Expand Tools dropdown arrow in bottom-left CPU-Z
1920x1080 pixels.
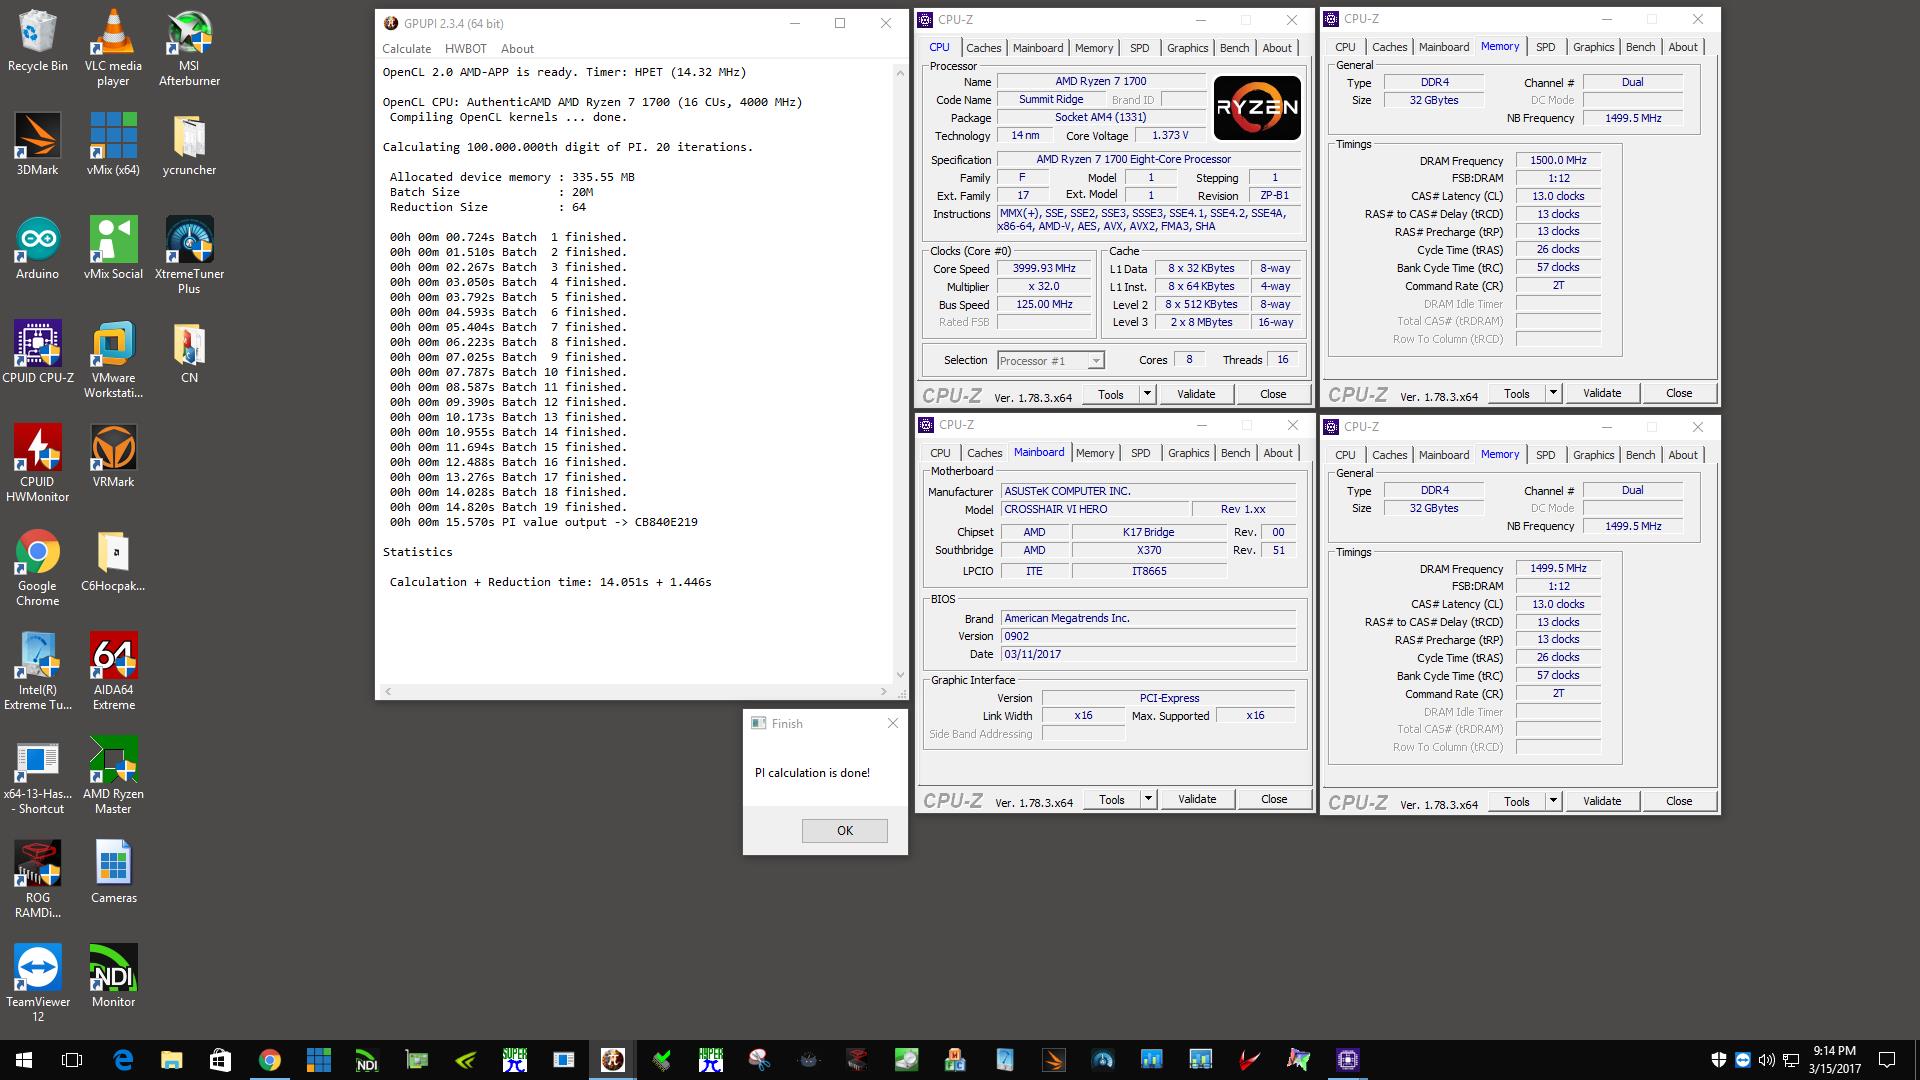[1148, 799]
